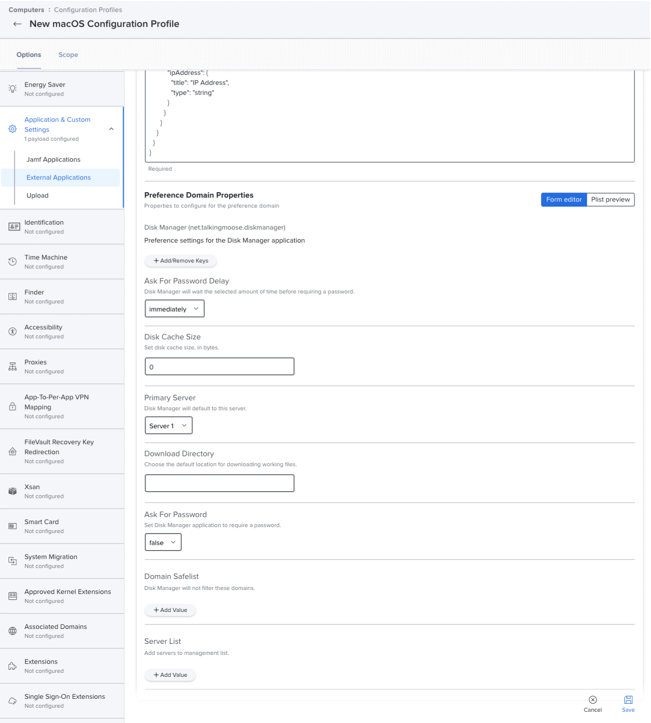Click the back arrow beside the profile title
This screenshot has height=723, width=651.
point(17,24)
